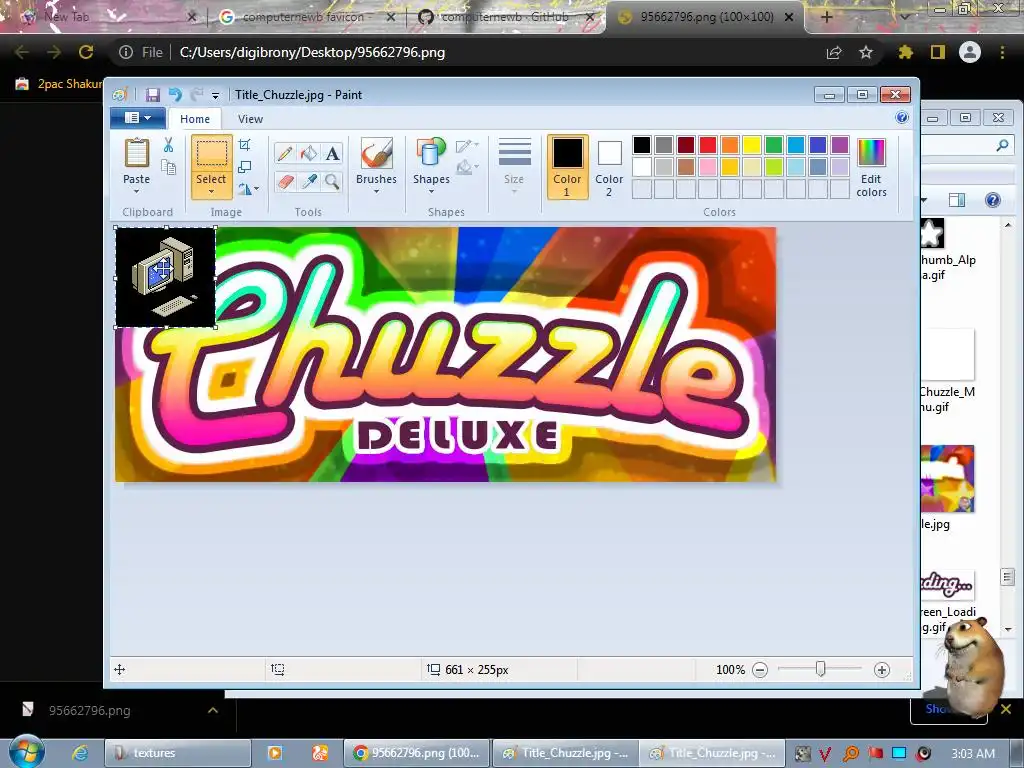
Task: Open the Rotate or flip dropdown
Action: pyautogui.click(x=248, y=189)
